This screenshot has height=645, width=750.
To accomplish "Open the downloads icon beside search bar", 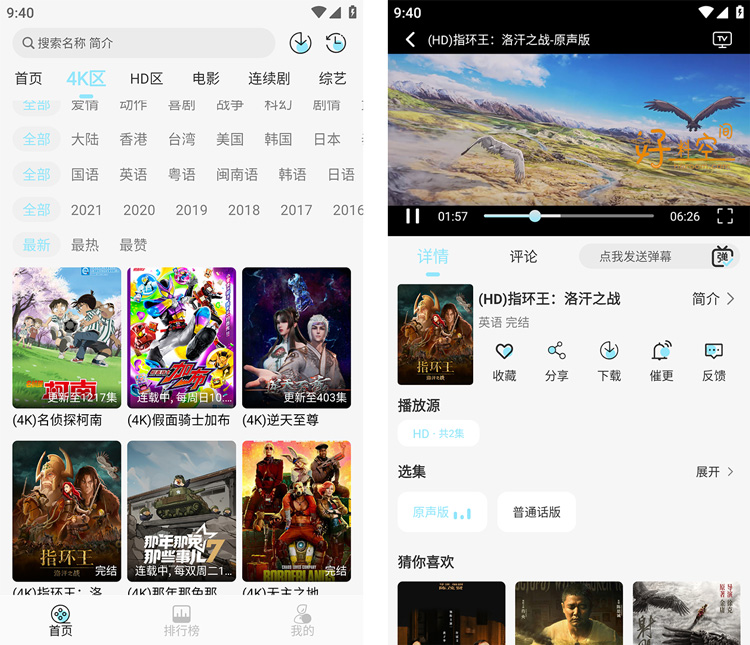I will click(300, 43).
